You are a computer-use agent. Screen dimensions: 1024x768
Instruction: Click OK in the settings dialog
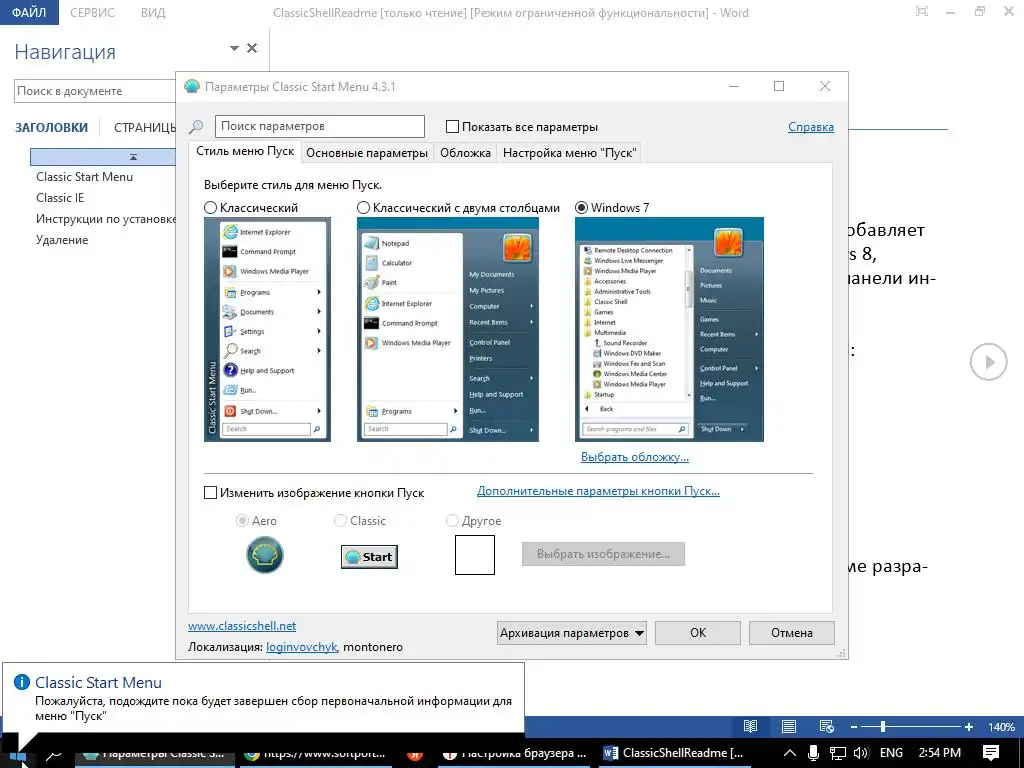click(697, 633)
